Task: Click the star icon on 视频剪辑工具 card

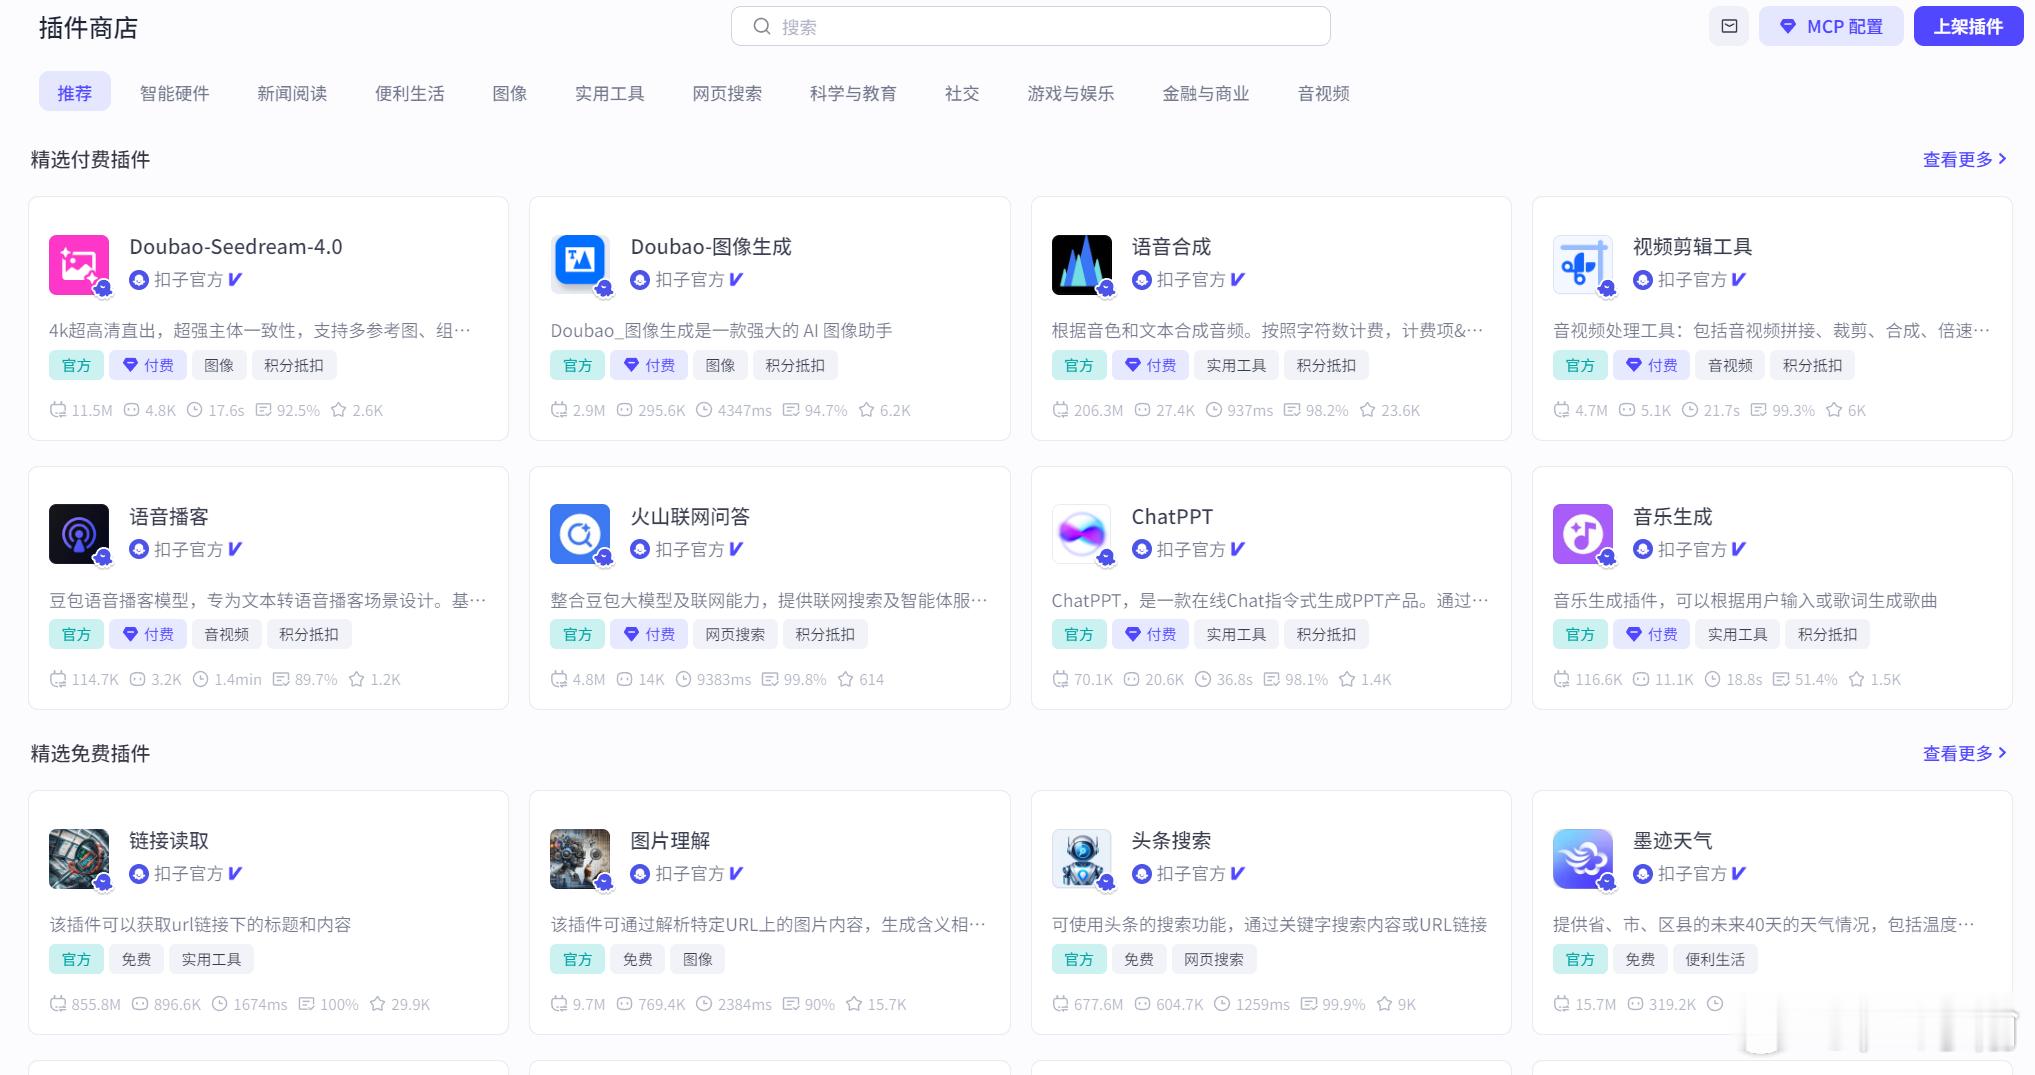Action: 1834,410
